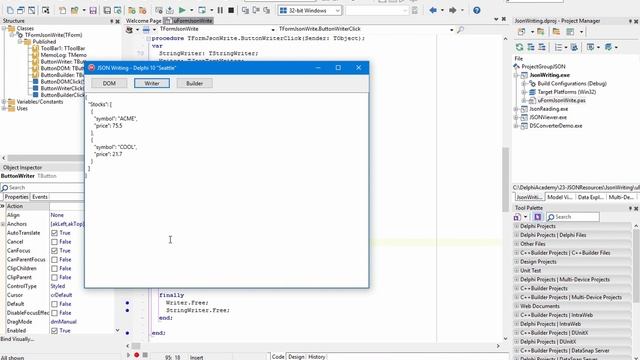The width and height of the screenshot is (640, 360).
Task: Expand the Delphi Projects palette category
Action: 517,226
